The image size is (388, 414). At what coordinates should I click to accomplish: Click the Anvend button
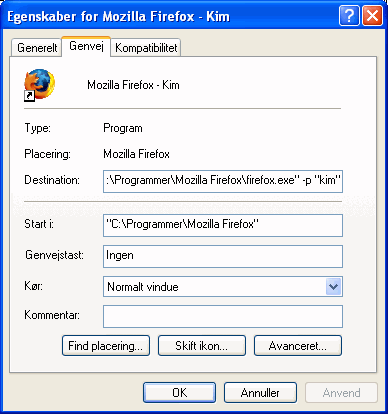click(x=341, y=393)
